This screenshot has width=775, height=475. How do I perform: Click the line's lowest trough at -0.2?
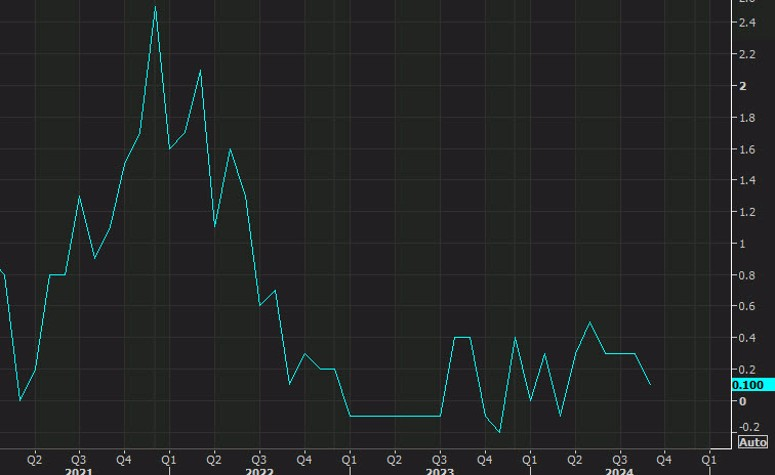click(x=500, y=432)
